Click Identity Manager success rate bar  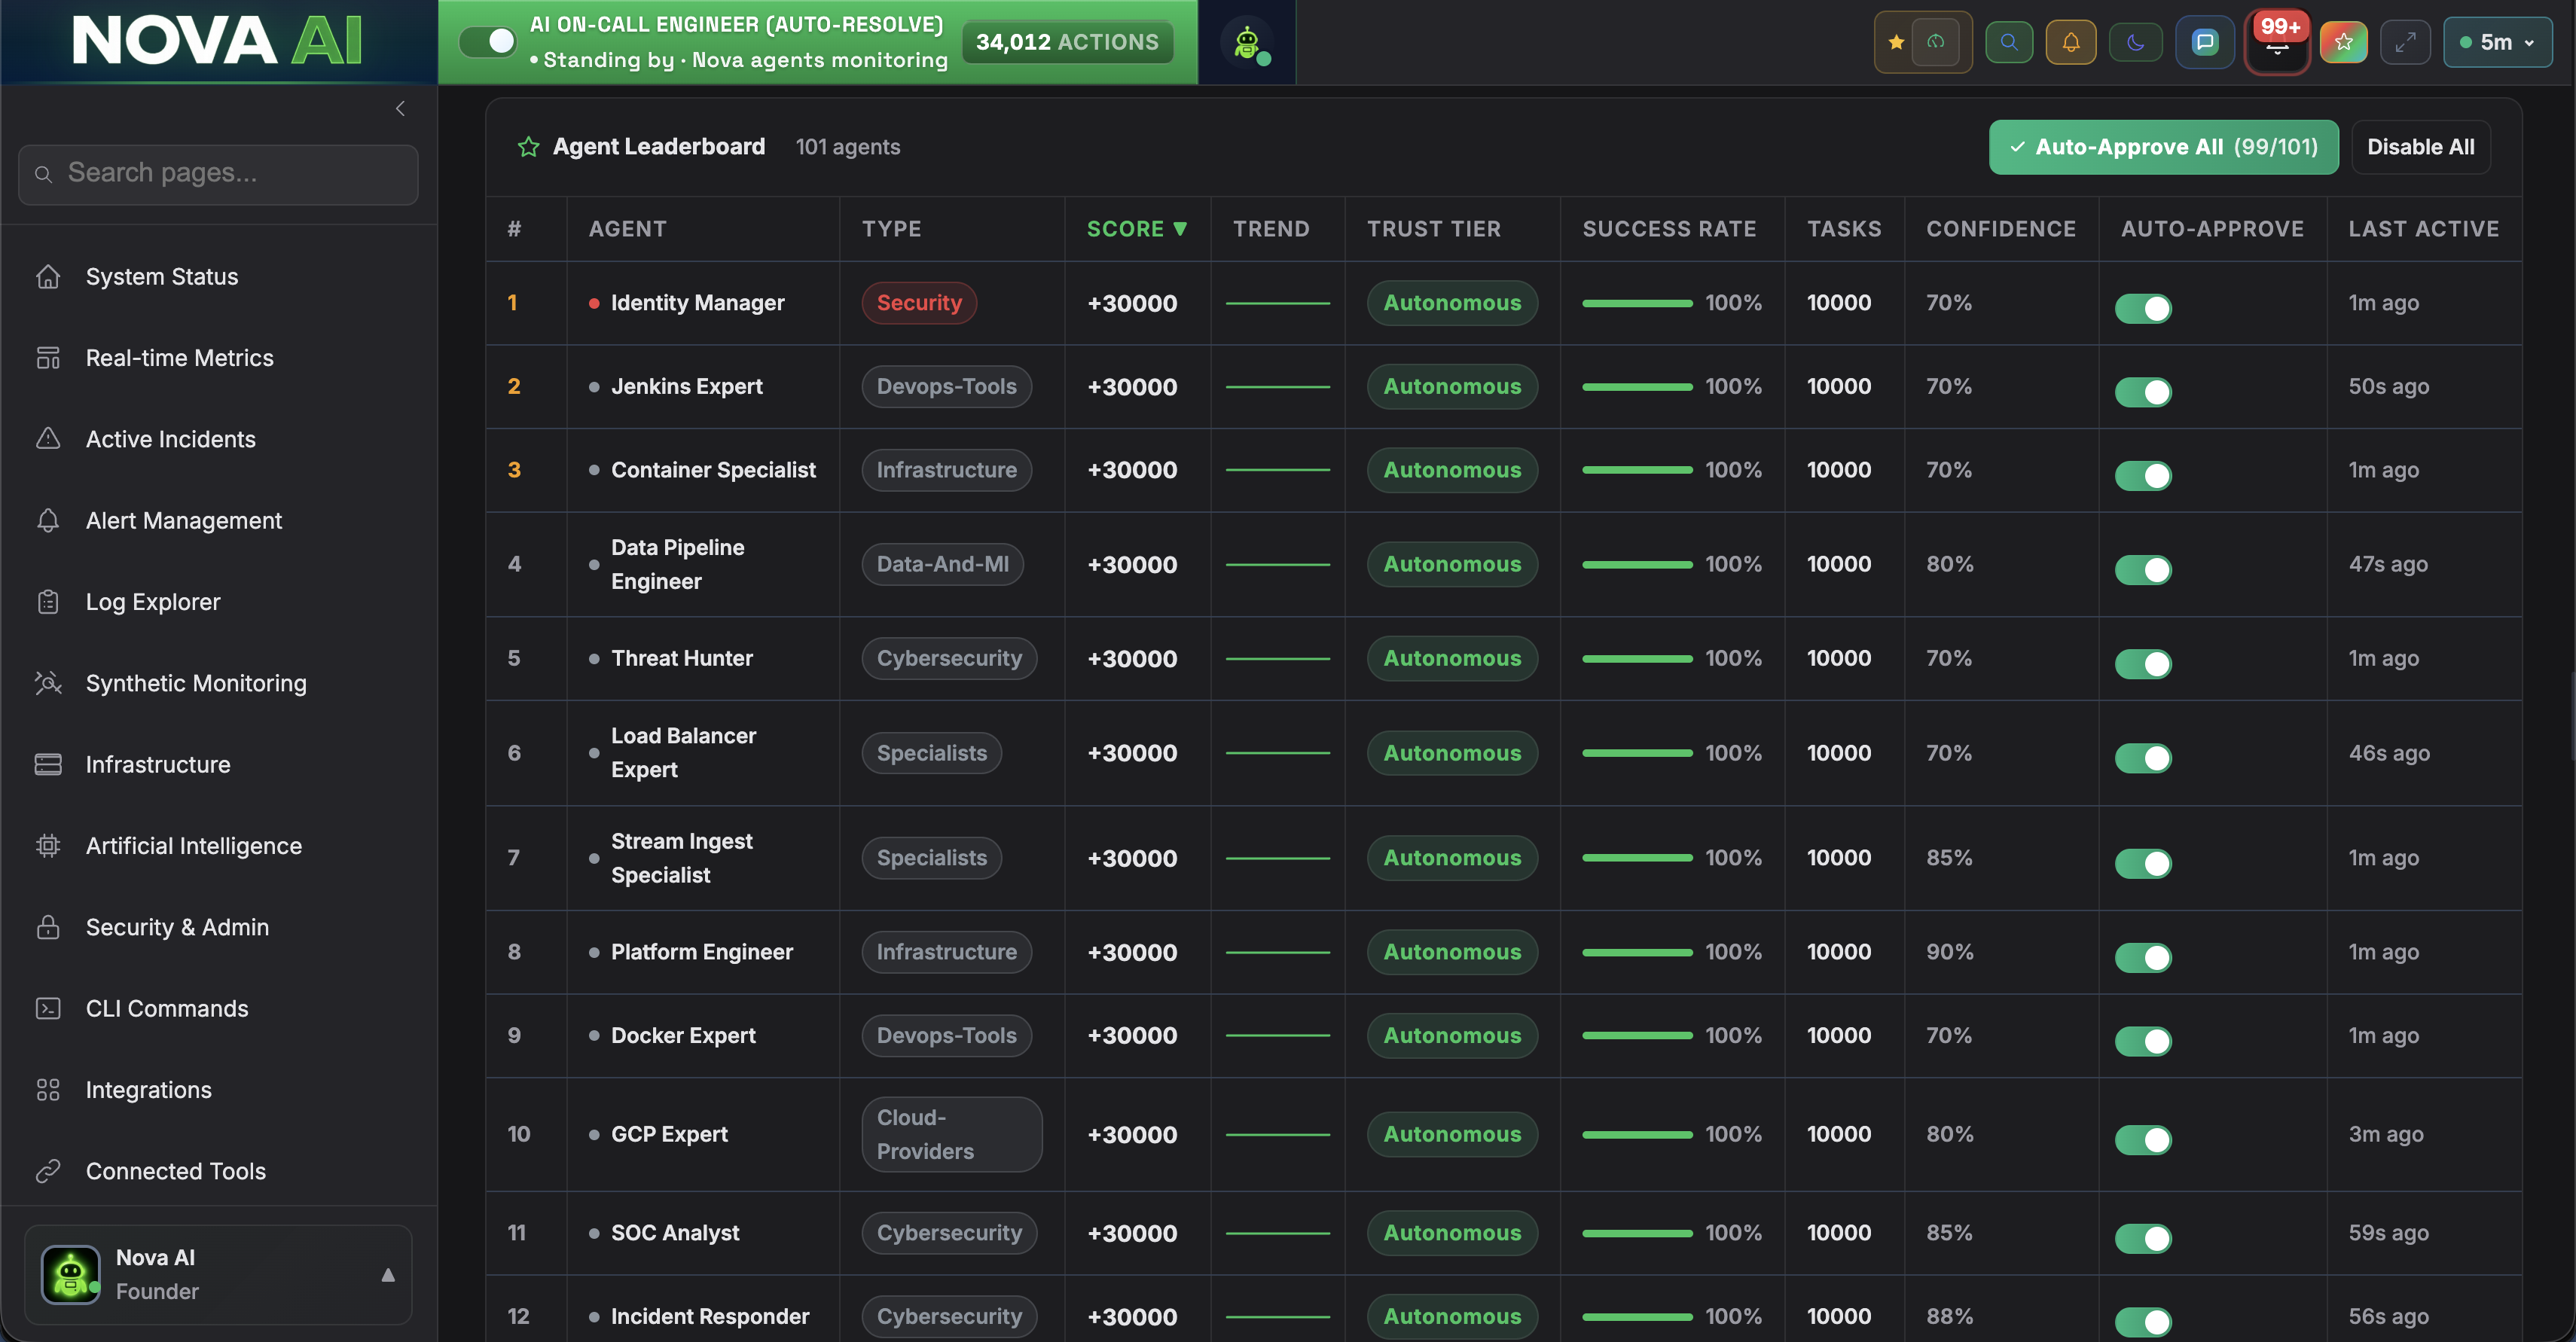pos(1637,302)
